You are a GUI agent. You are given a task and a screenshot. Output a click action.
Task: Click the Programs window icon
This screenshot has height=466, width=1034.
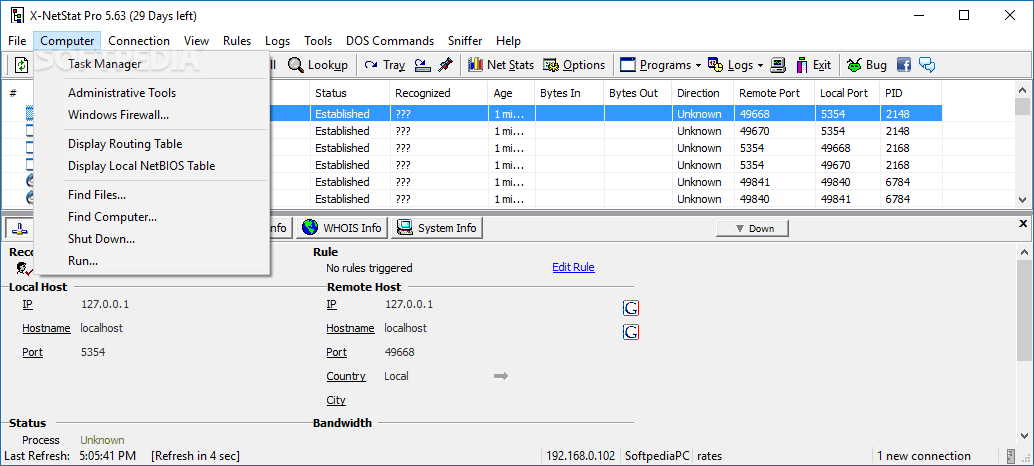pos(628,65)
